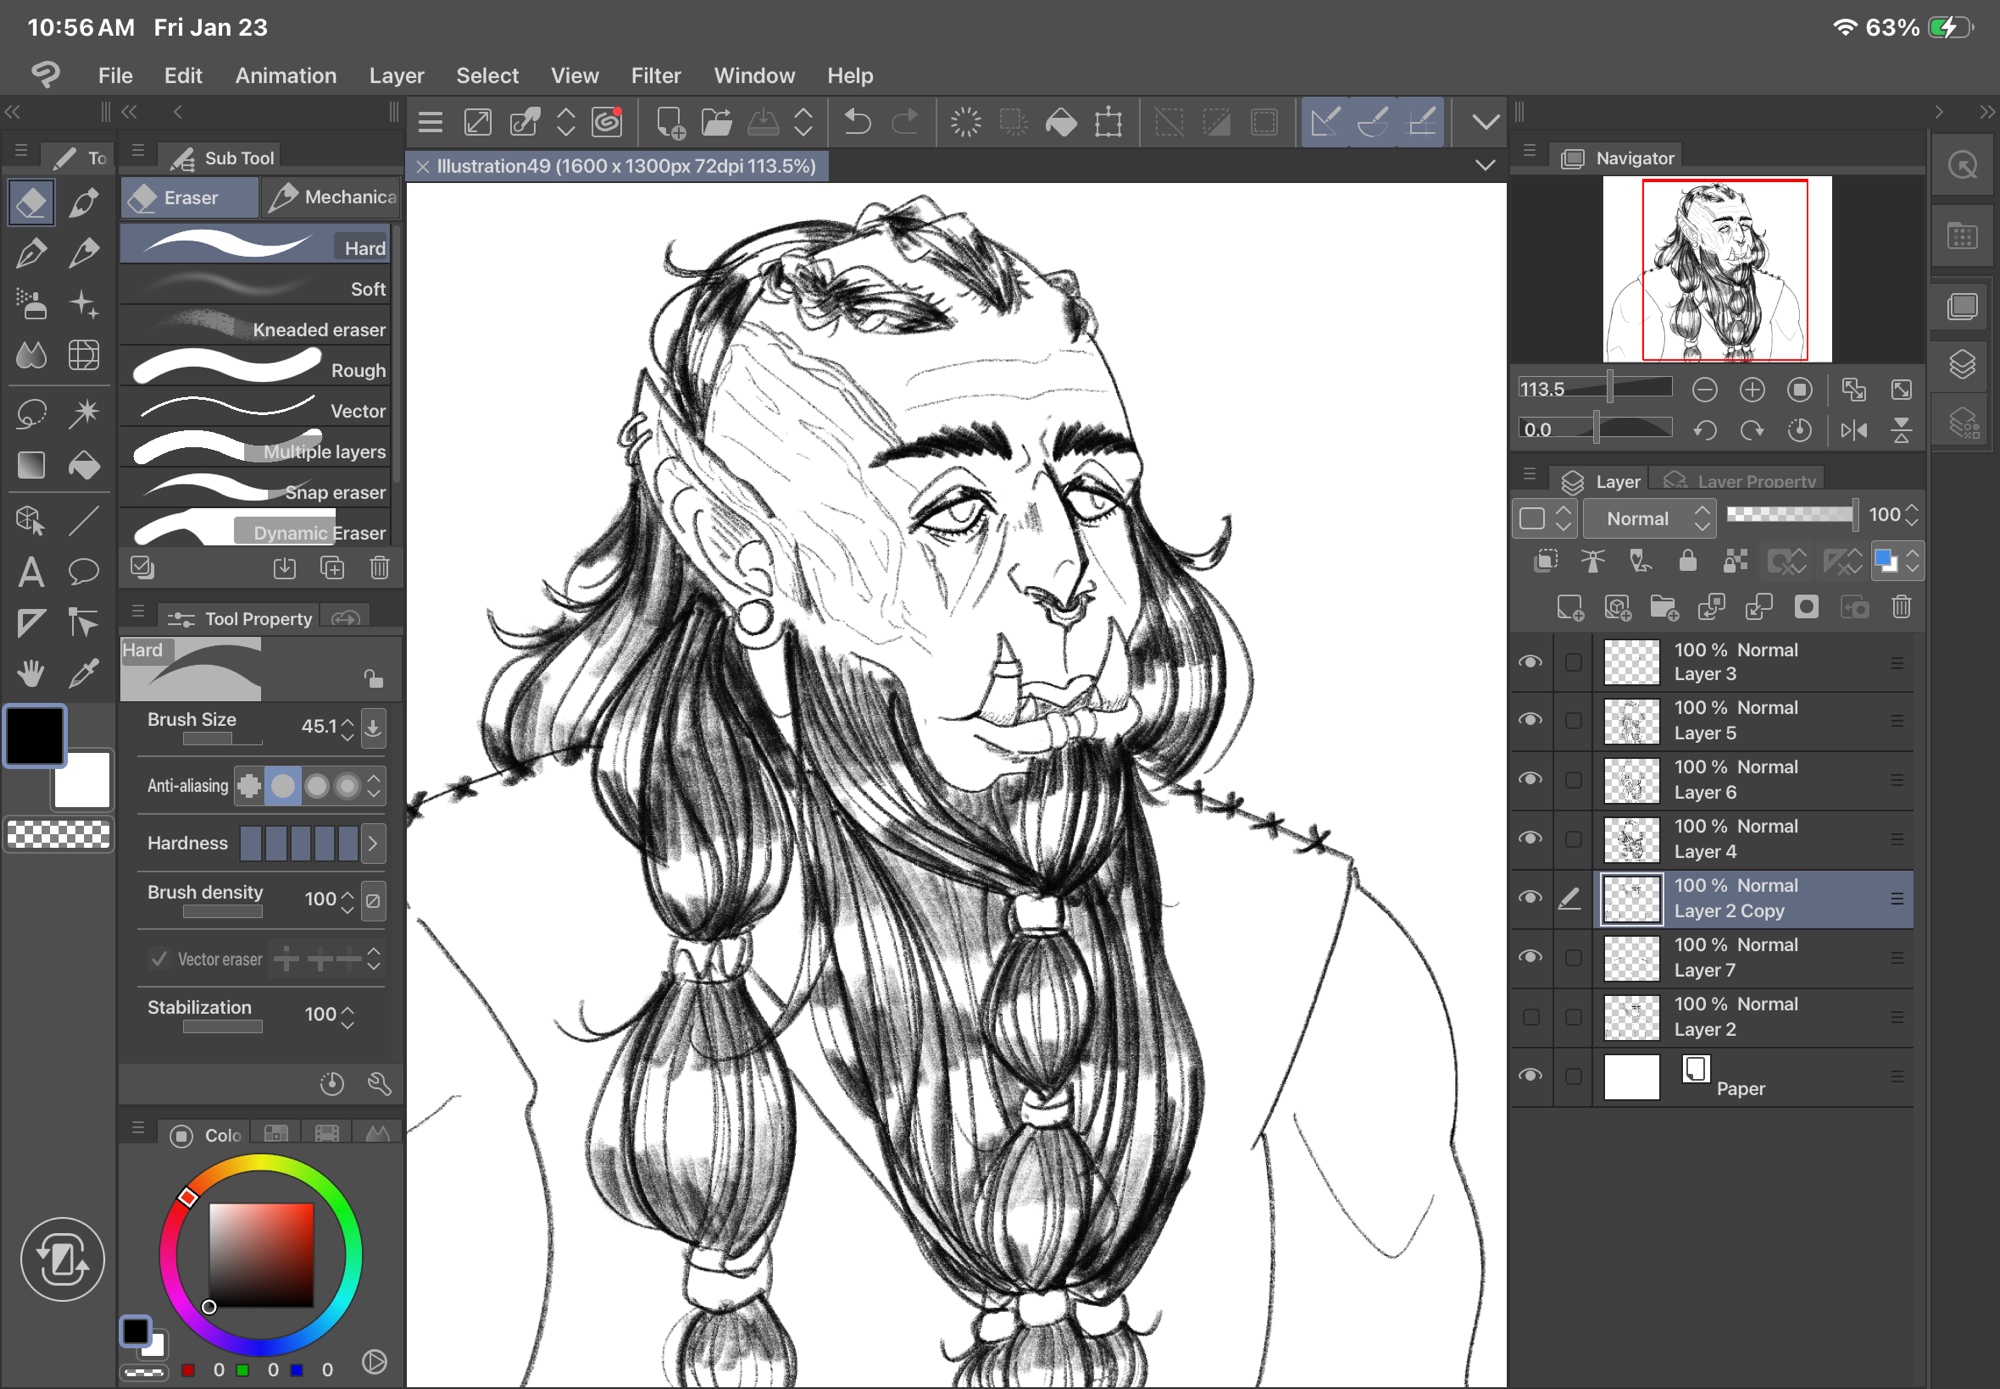Hide Layer 3 visibility eye

pyautogui.click(x=1530, y=662)
